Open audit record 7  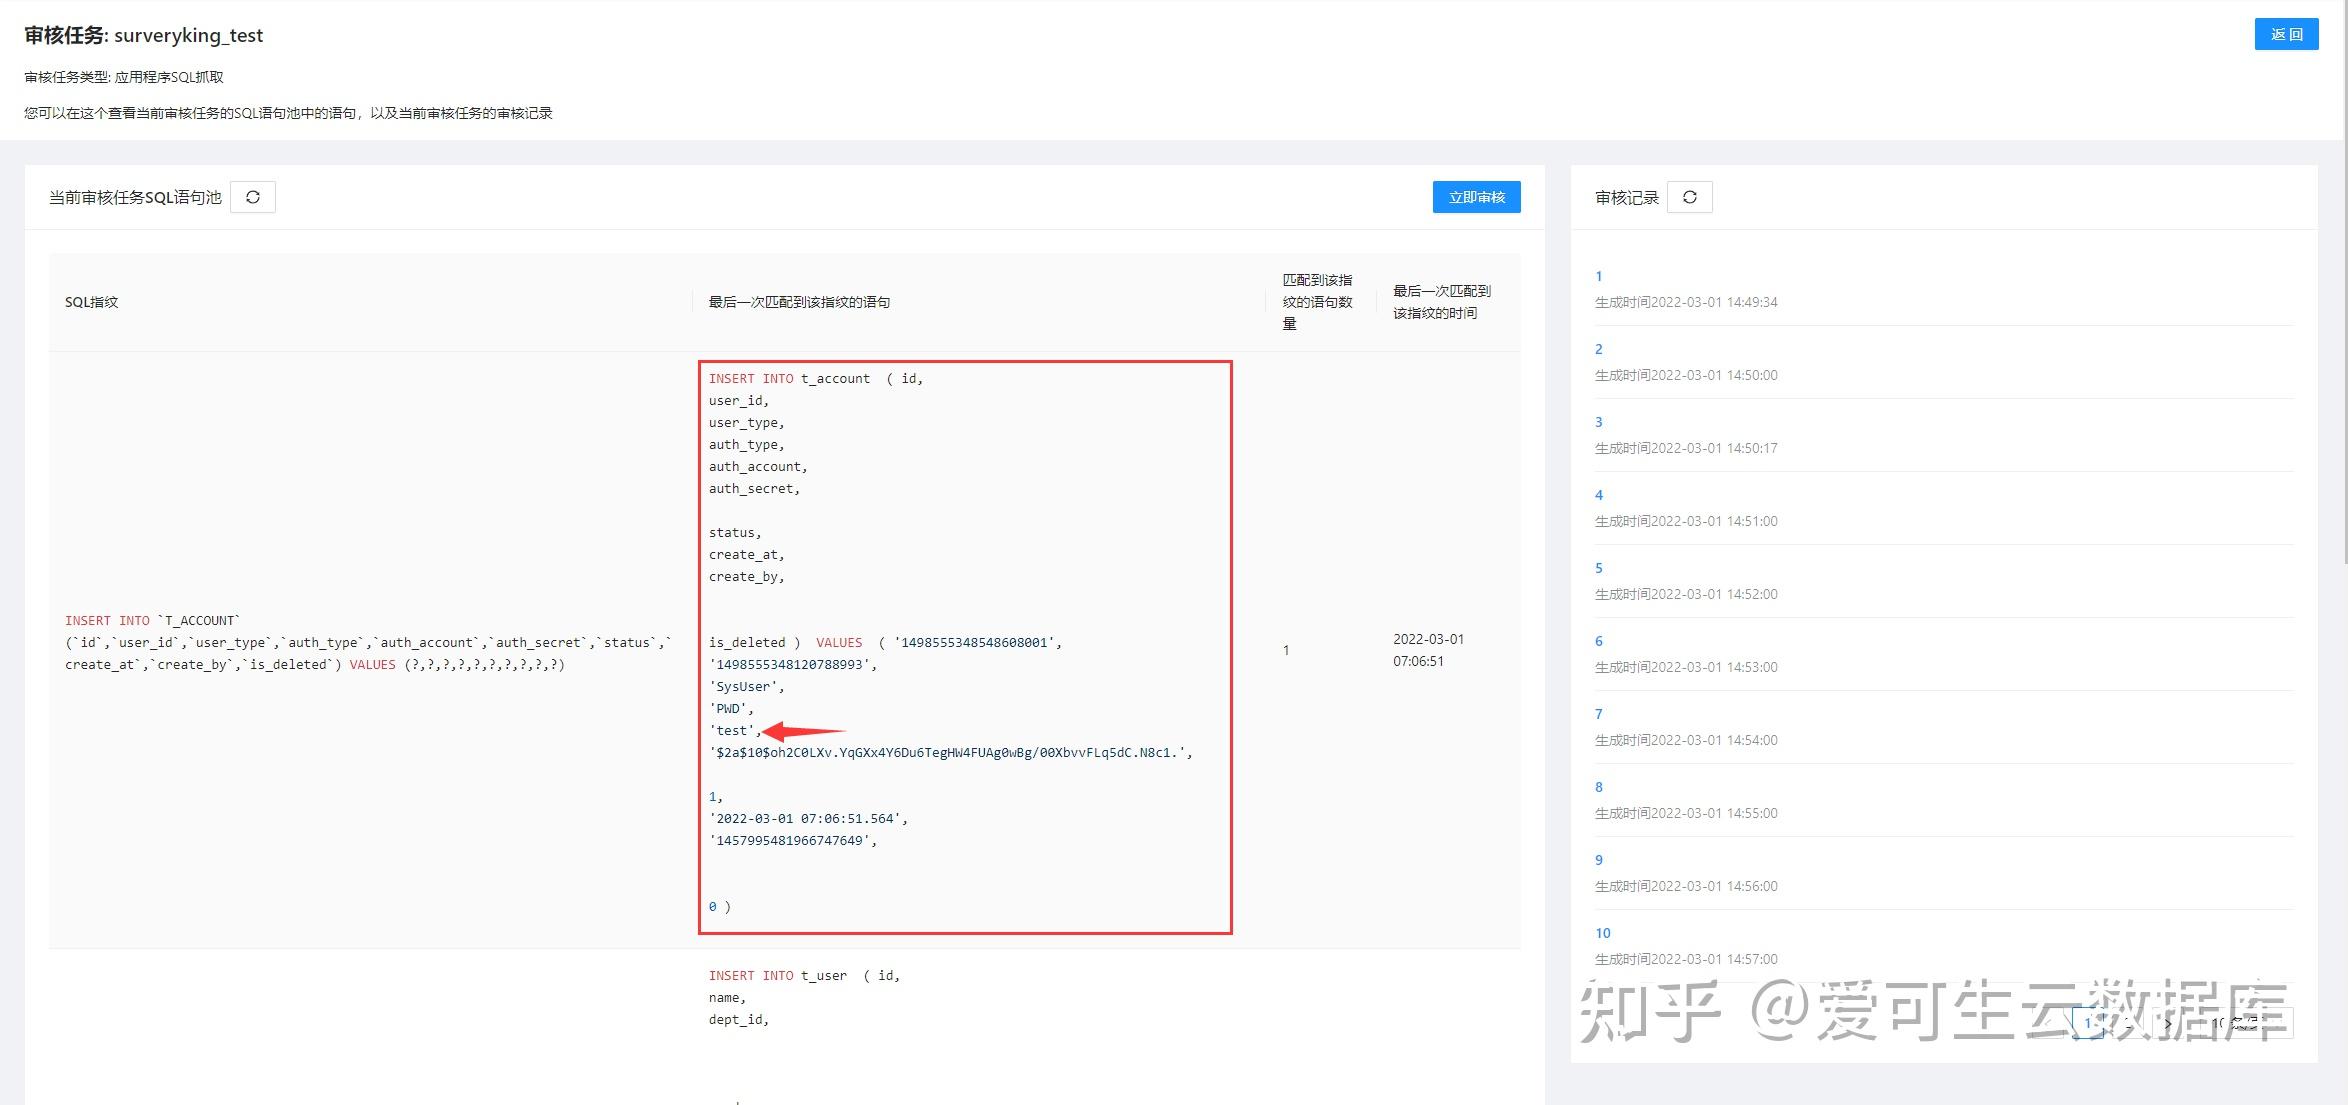[1598, 713]
